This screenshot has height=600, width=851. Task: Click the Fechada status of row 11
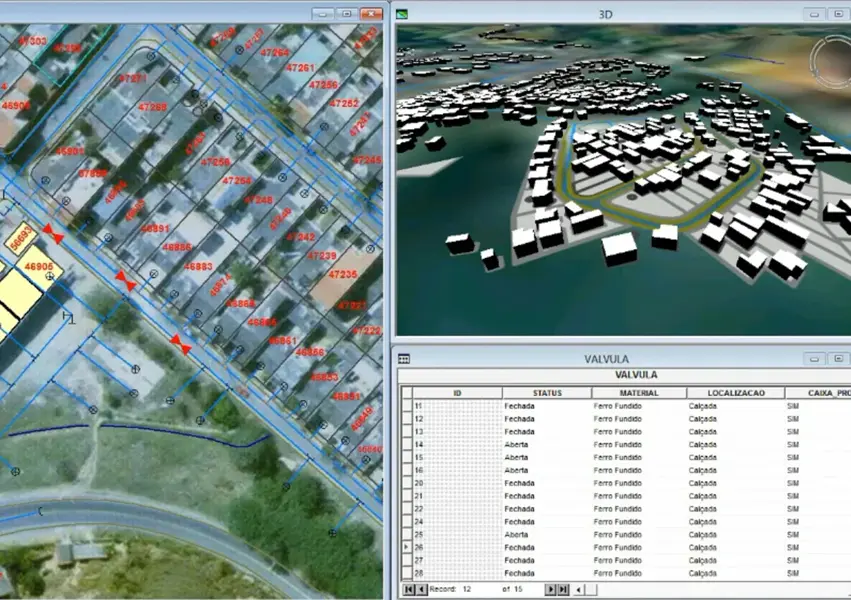pos(519,406)
